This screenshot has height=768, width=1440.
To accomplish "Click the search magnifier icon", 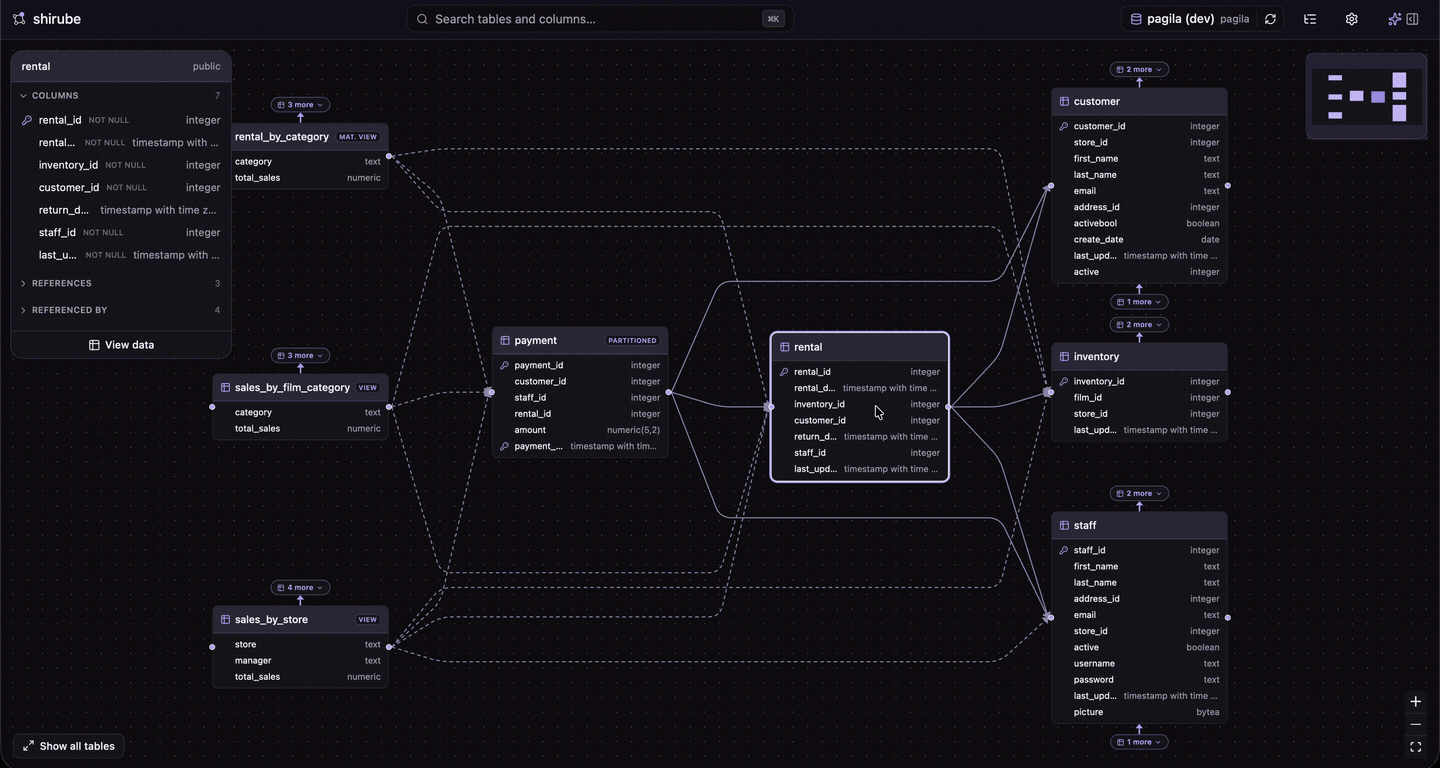I will tap(422, 19).
